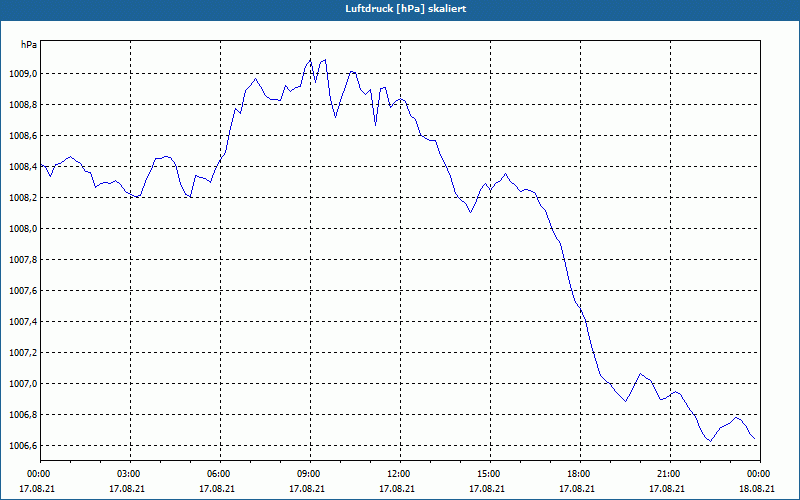
Task: Click the 12:00 time axis label
Action: pos(400,474)
